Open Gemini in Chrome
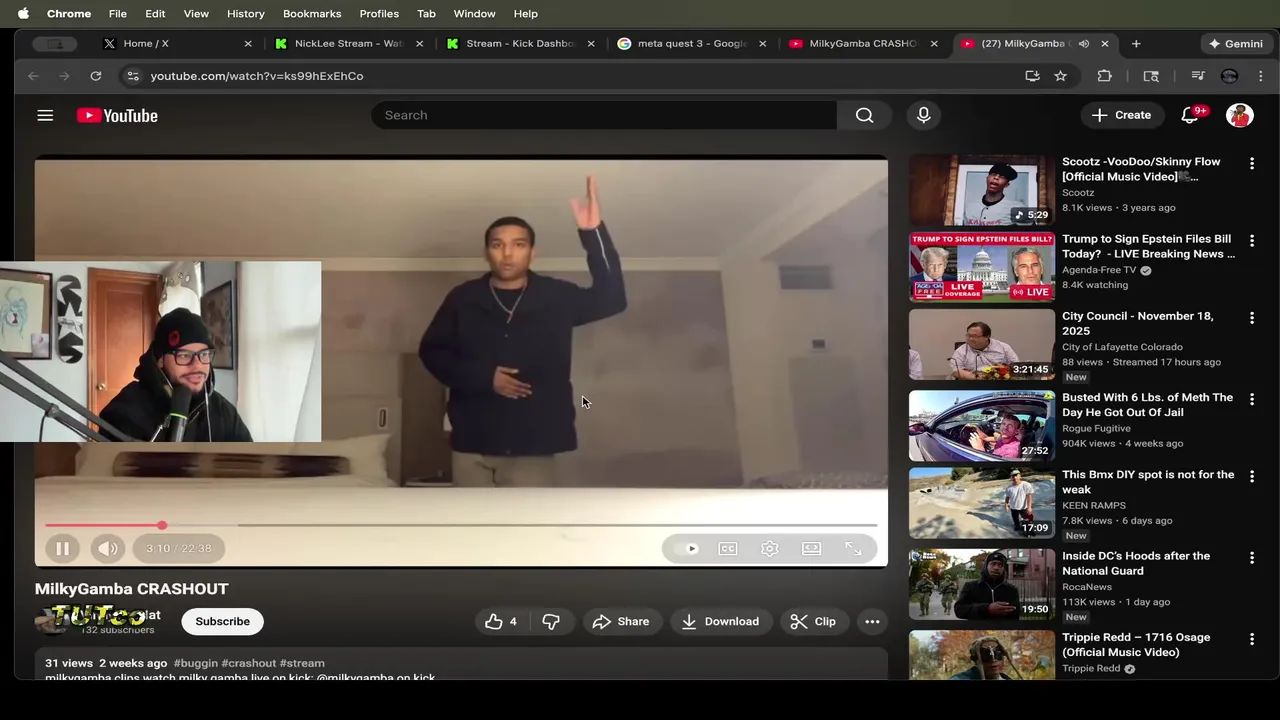The height and width of the screenshot is (720, 1280). pos(1235,44)
